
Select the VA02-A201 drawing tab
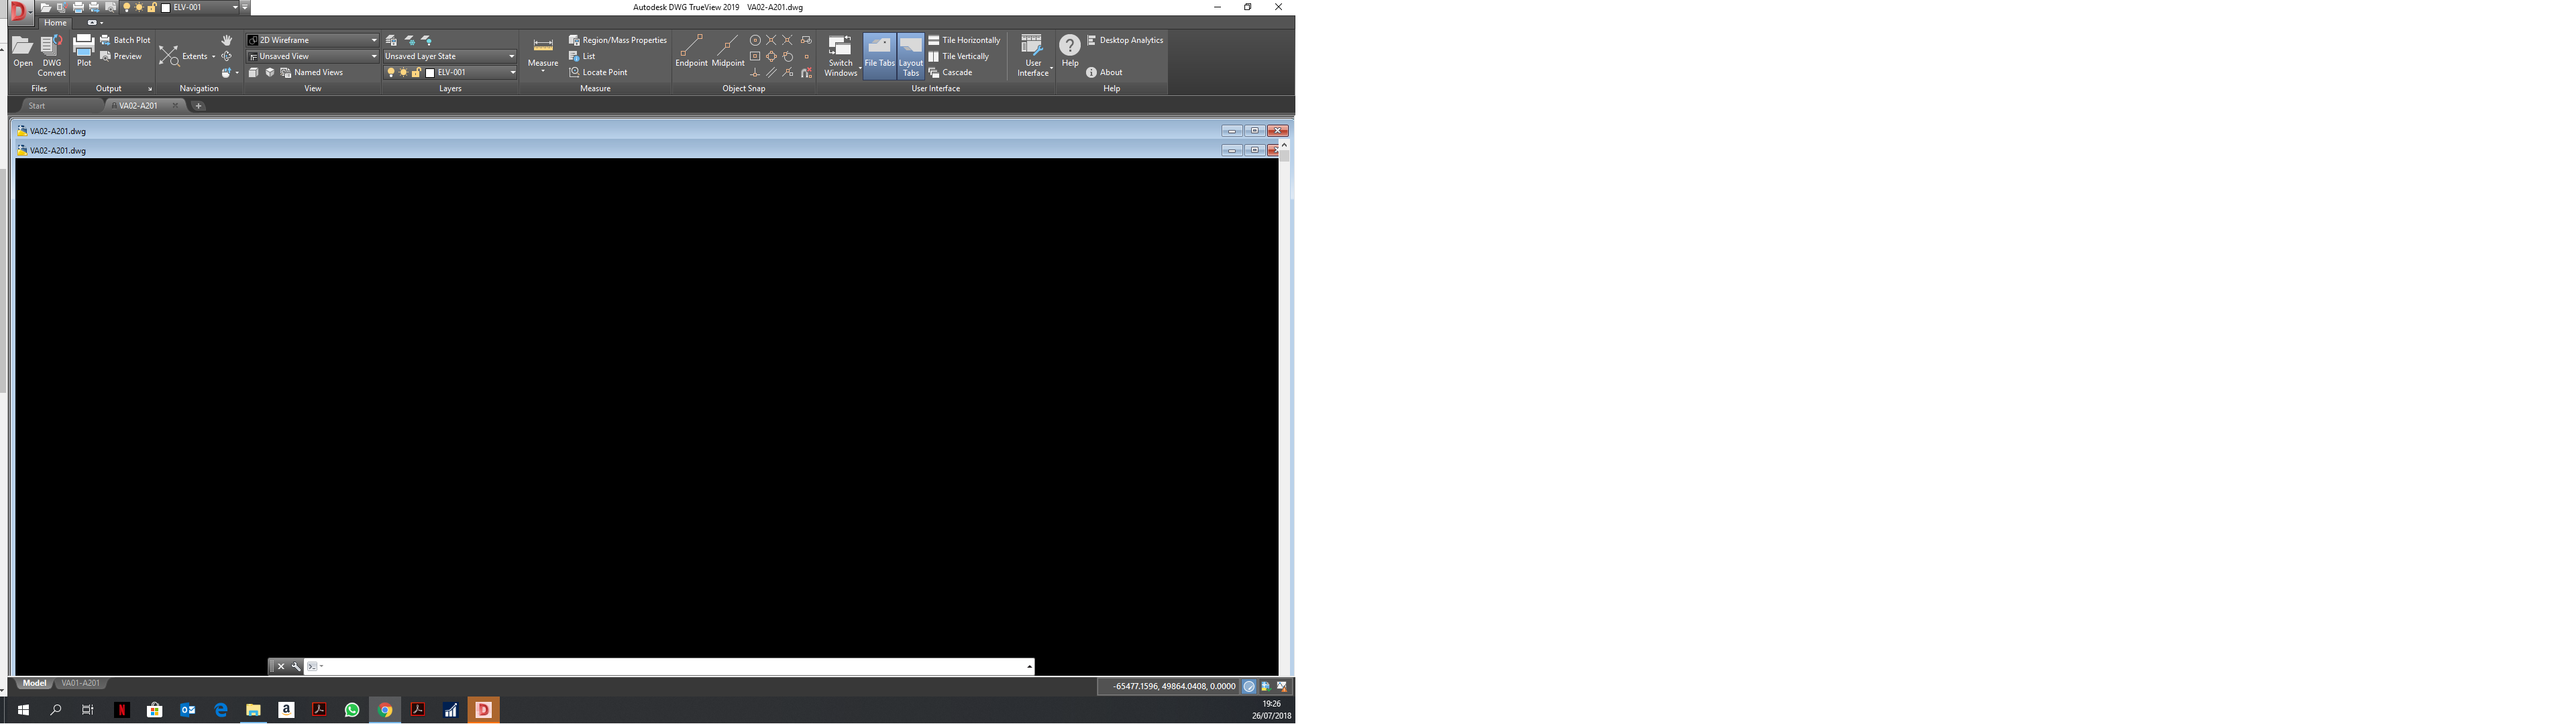pyautogui.click(x=135, y=105)
